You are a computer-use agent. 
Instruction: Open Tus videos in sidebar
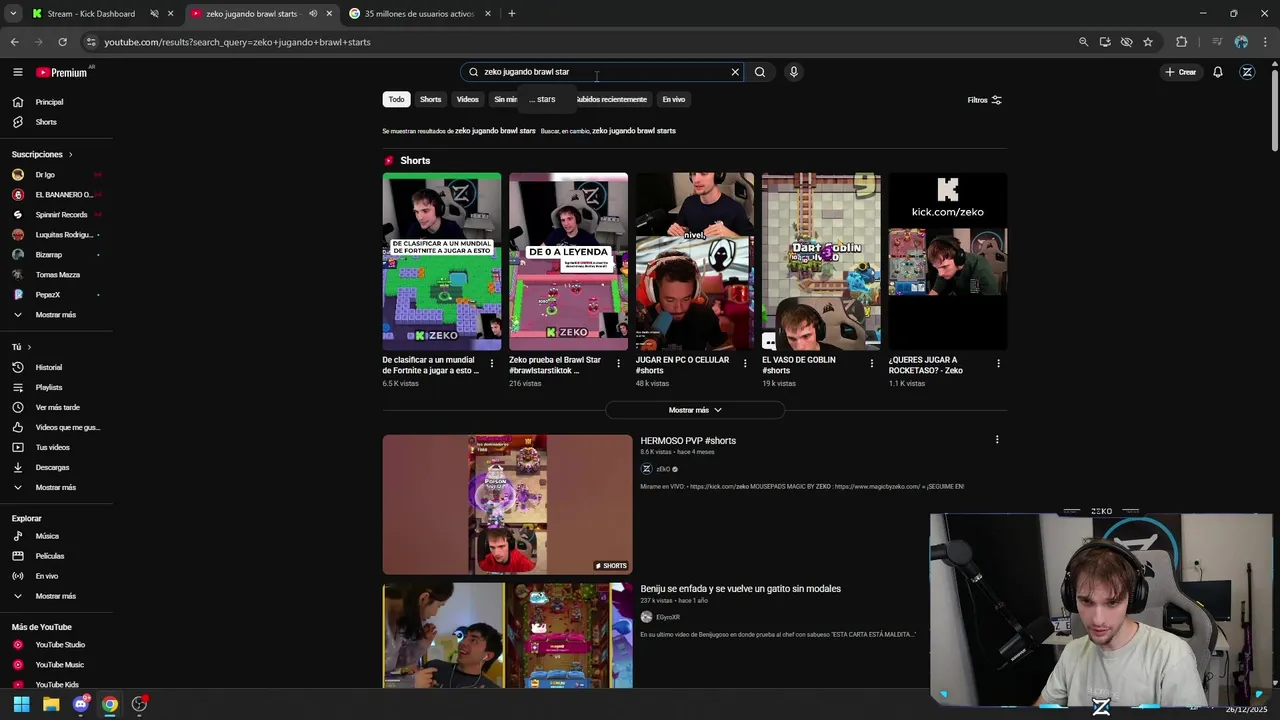[x=53, y=447]
